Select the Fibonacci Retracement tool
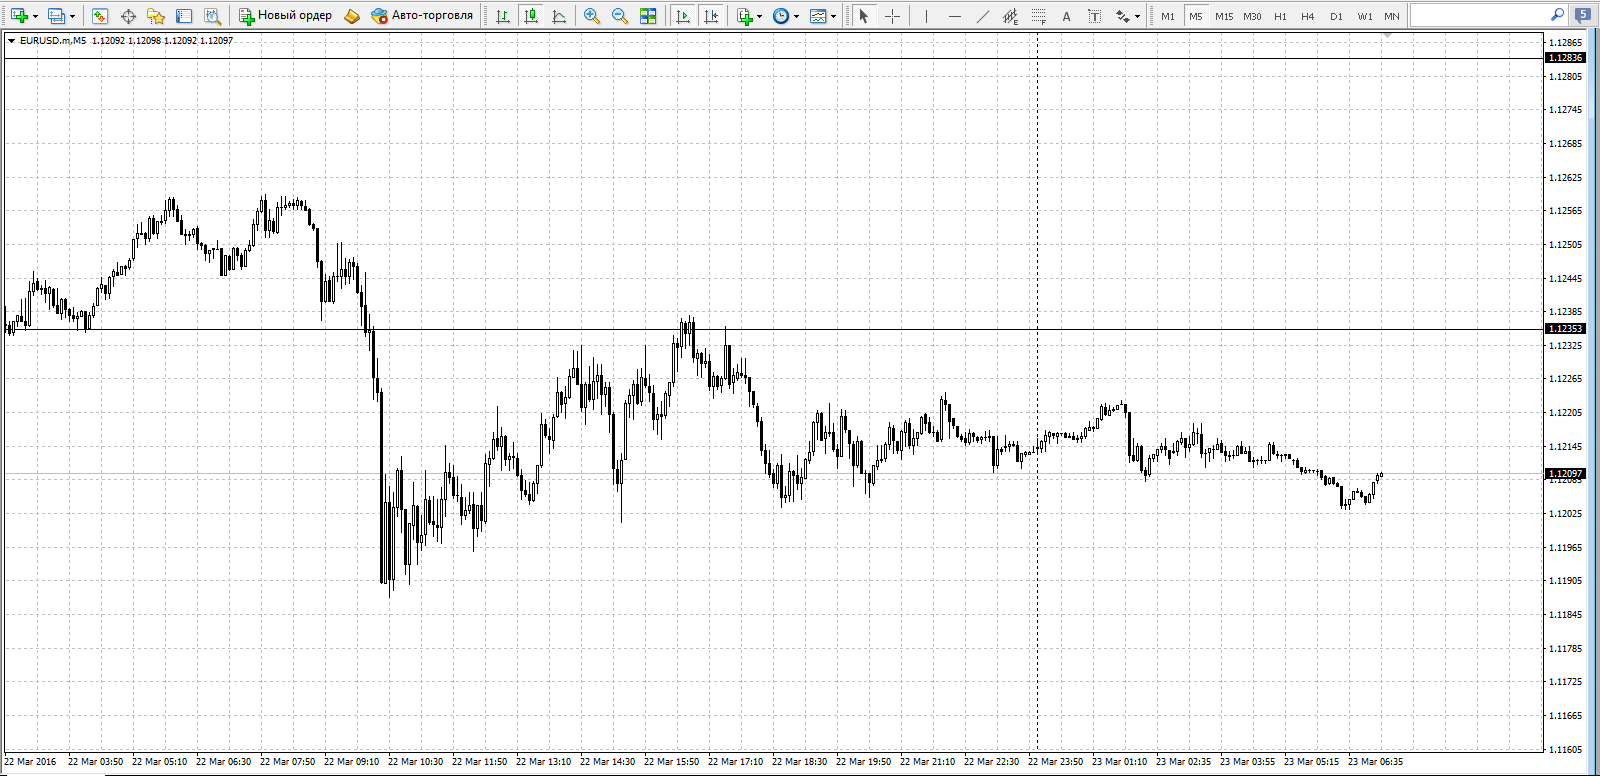 click(1039, 16)
